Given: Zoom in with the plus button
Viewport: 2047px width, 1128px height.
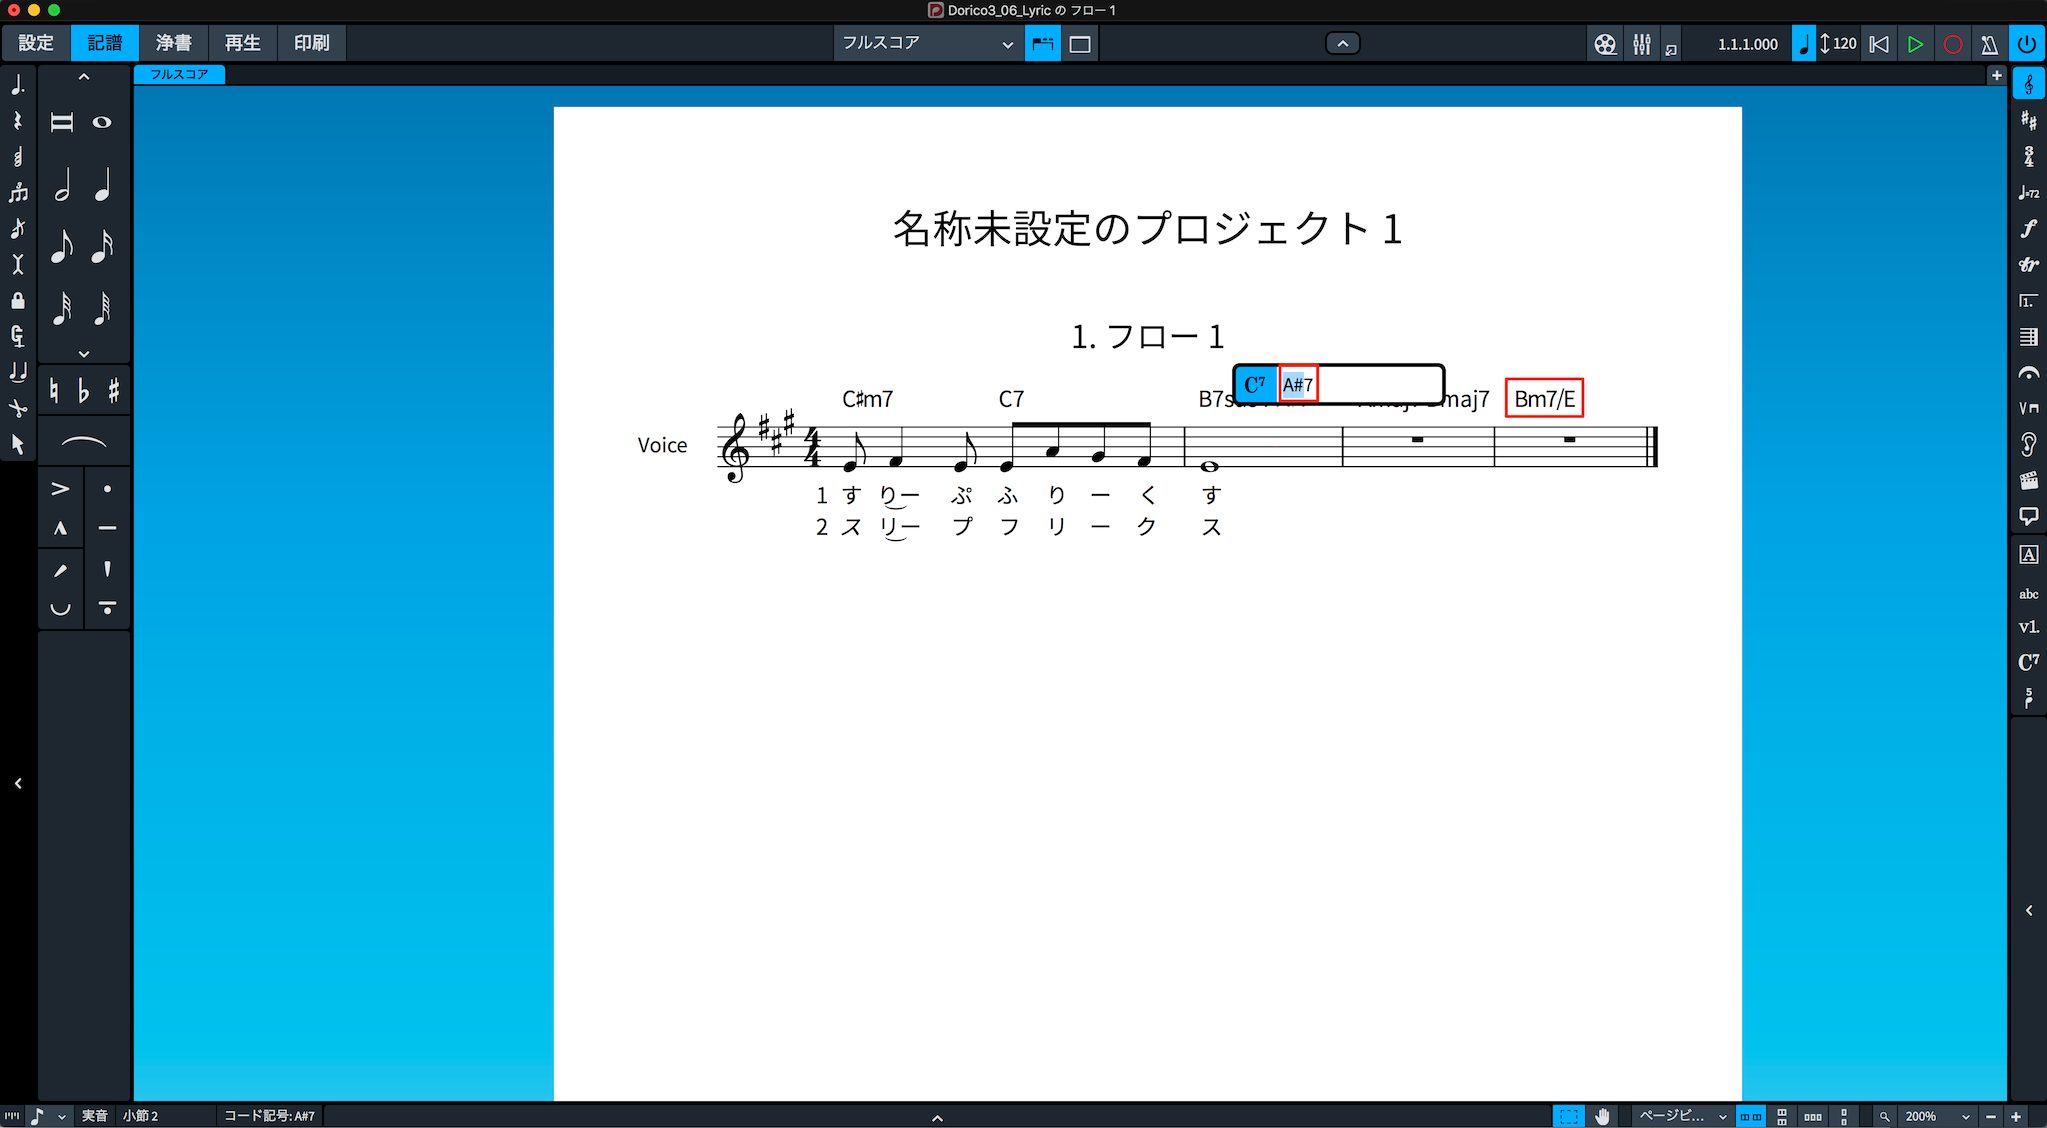Looking at the screenshot, I should [2016, 1116].
